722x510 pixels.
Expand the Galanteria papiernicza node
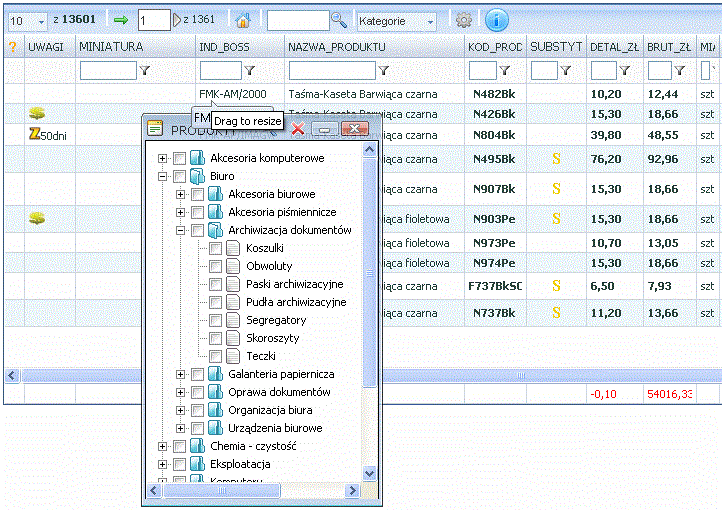180,374
